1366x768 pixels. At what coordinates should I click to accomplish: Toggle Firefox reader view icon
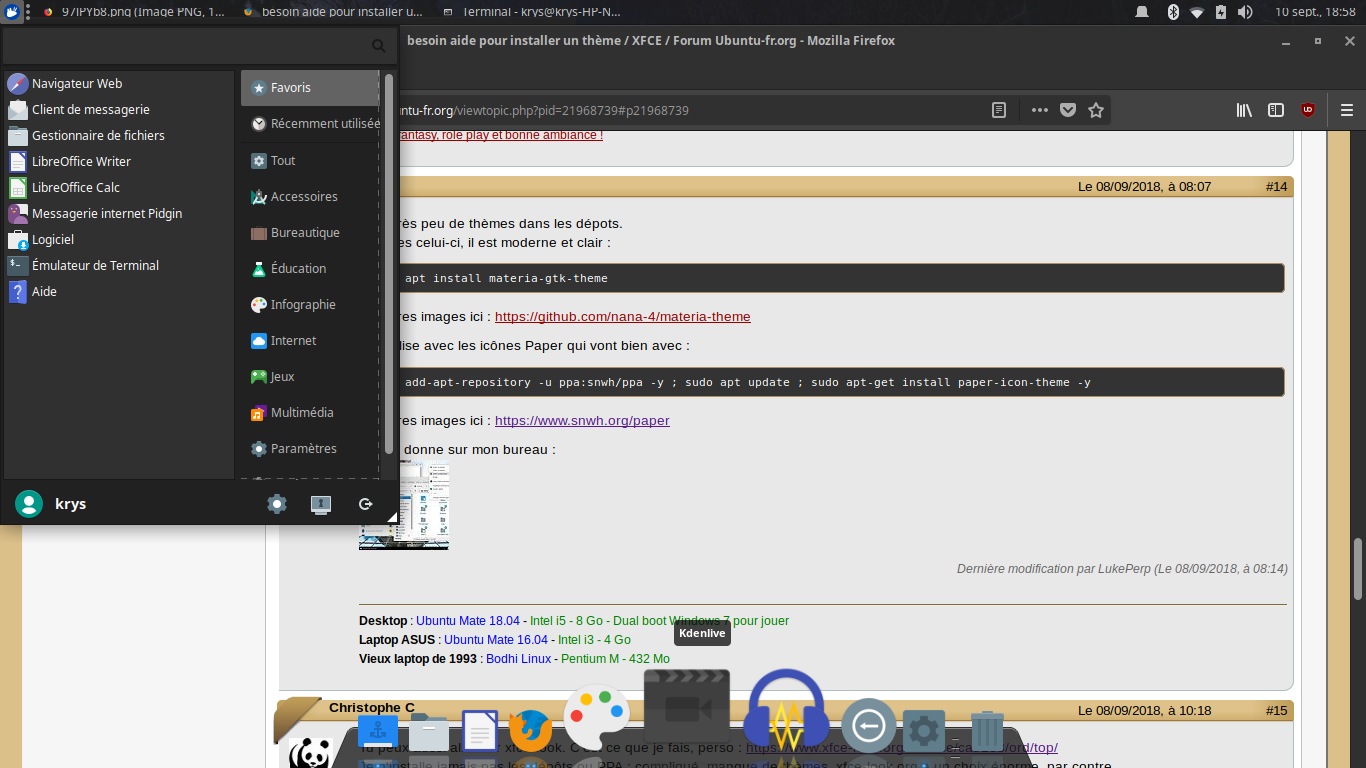tap(999, 110)
